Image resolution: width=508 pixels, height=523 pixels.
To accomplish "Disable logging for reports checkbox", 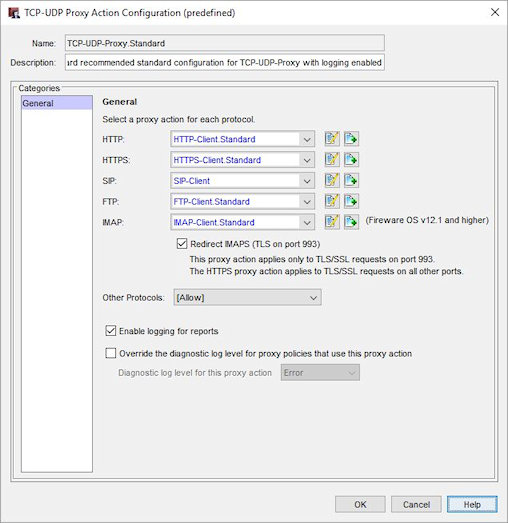I will click(x=111, y=331).
